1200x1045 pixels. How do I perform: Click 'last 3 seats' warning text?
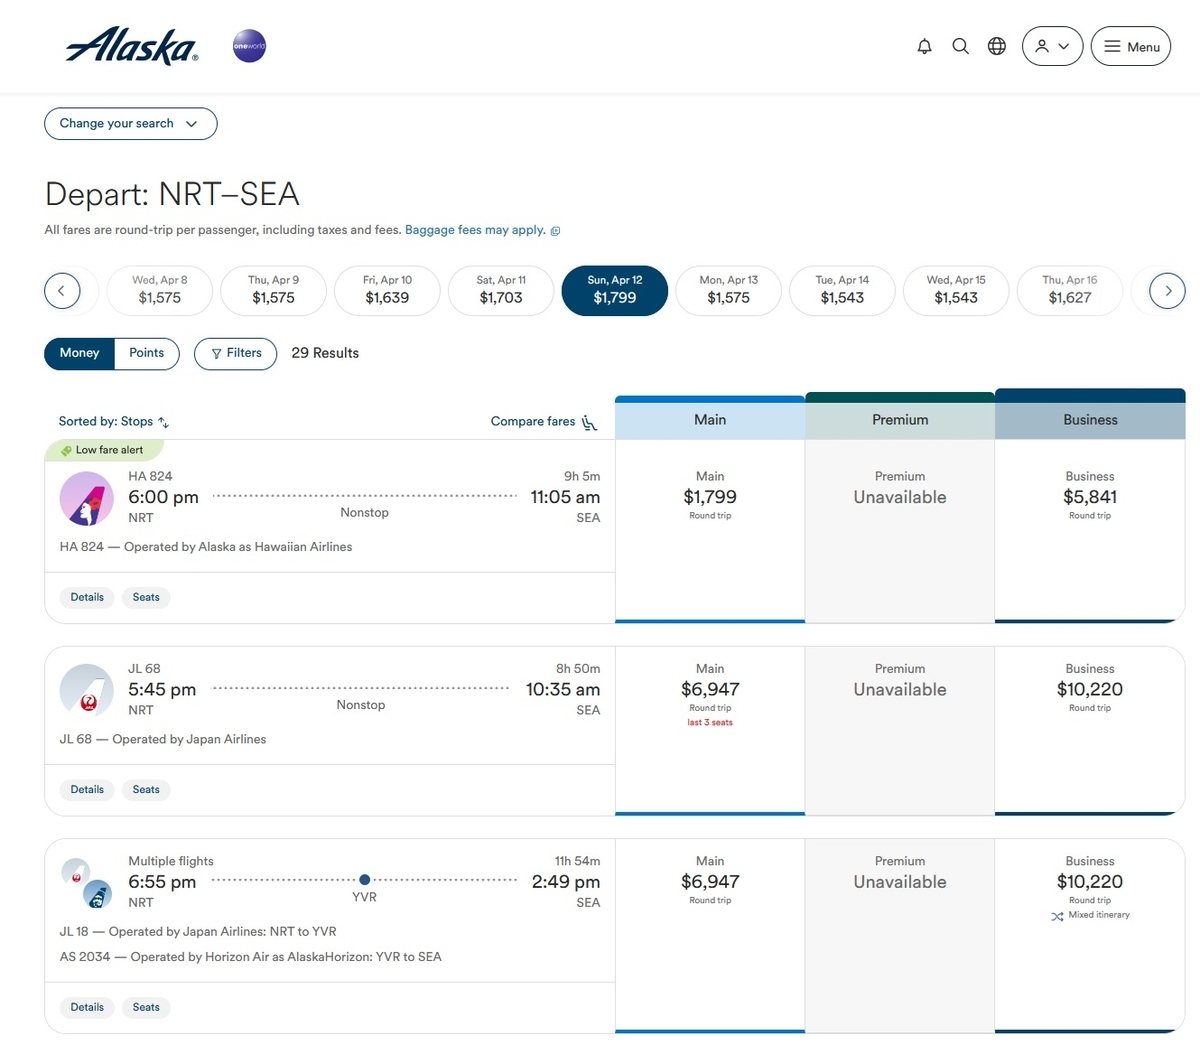click(710, 722)
